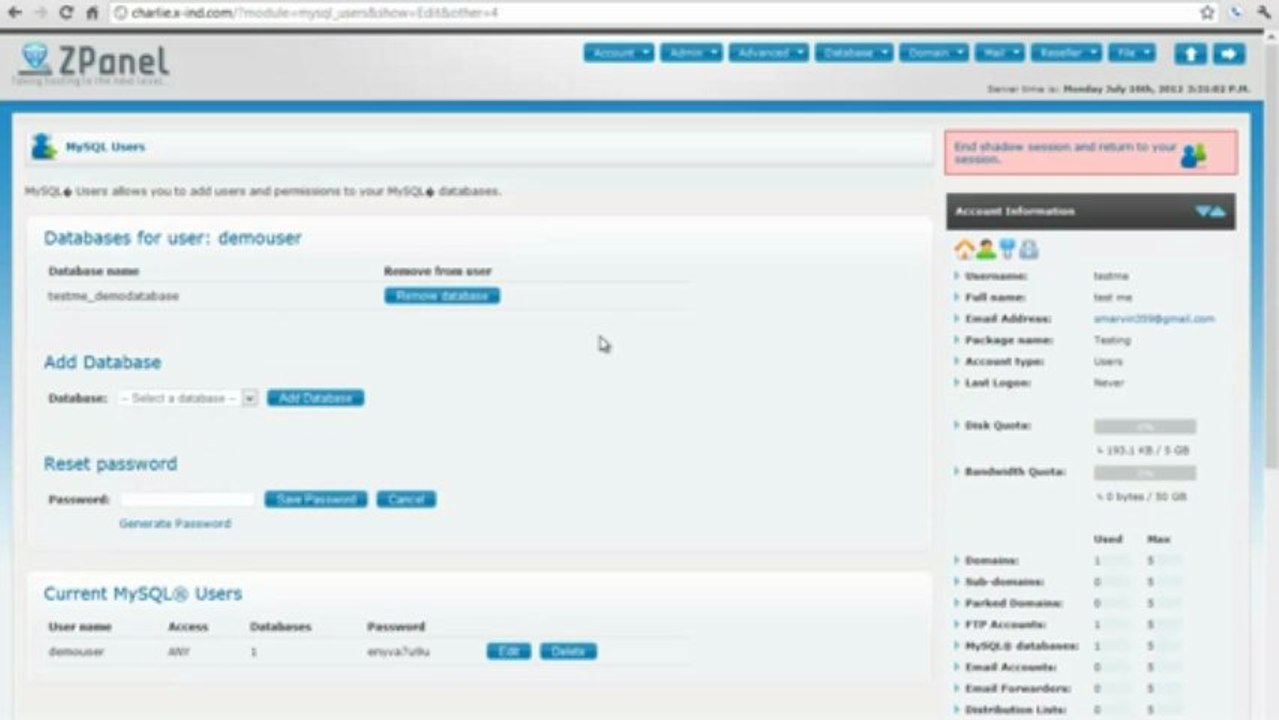Click orange home icon in account panel
The height and width of the screenshot is (720, 1279).
(x=964, y=249)
